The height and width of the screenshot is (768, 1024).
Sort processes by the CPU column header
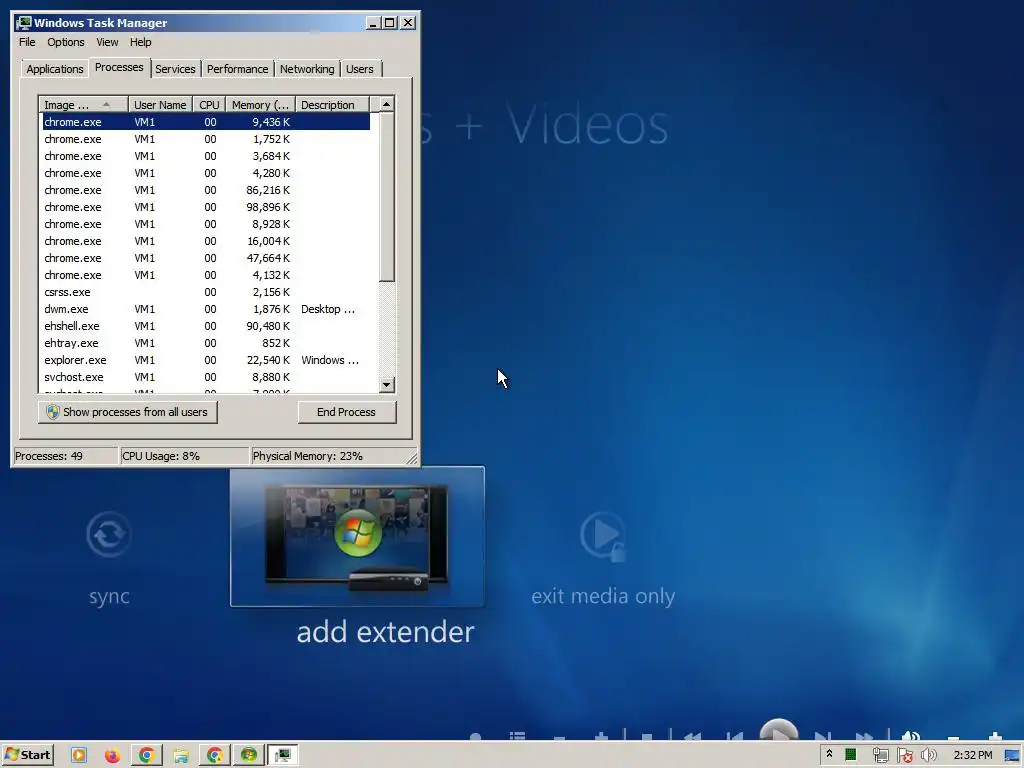pyautogui.click(x=209, y=104)
